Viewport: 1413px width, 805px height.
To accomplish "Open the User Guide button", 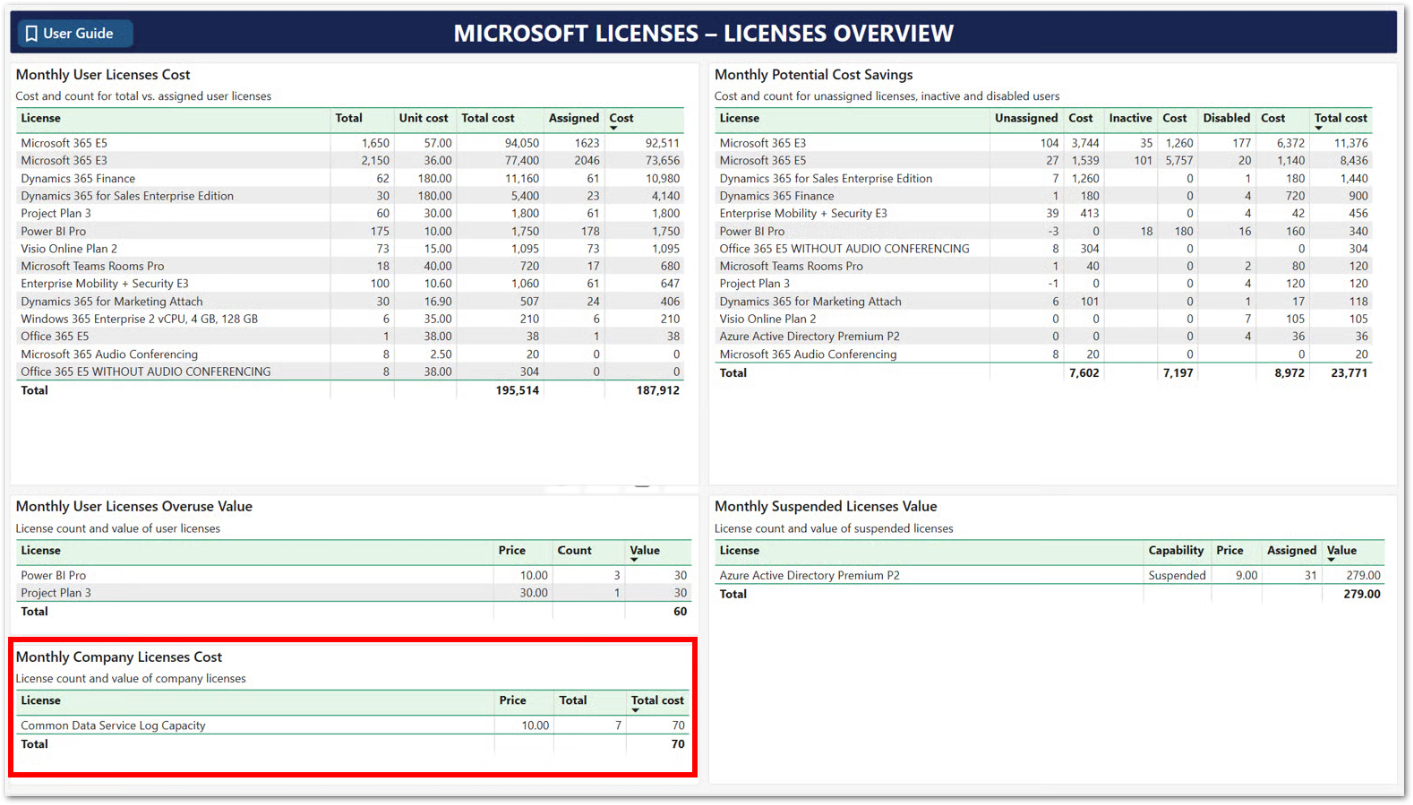I will pos(76,34).
